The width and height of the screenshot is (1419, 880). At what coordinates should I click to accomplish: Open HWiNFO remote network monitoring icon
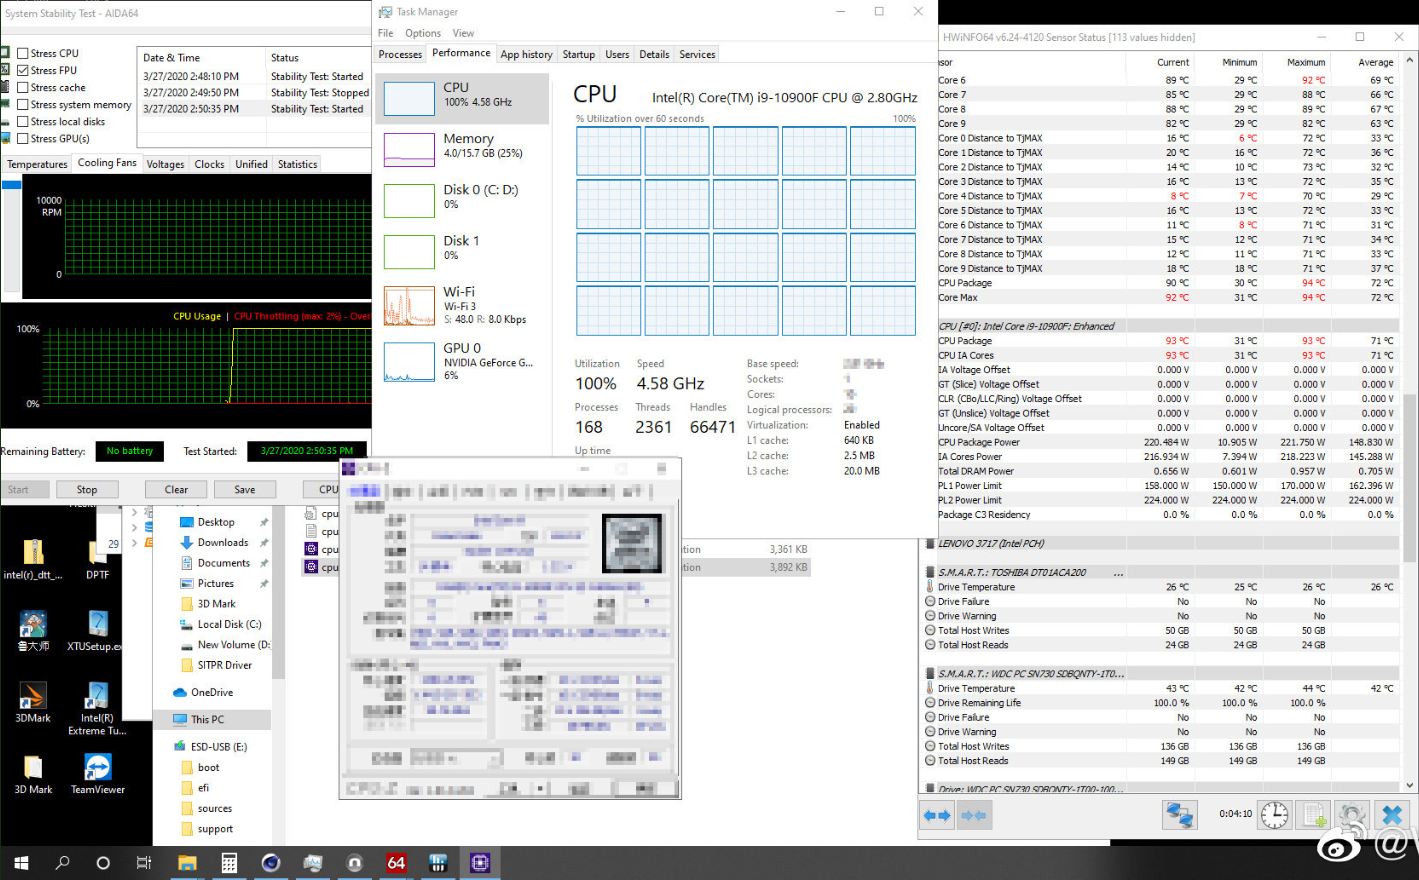(x=1180, y=815)
